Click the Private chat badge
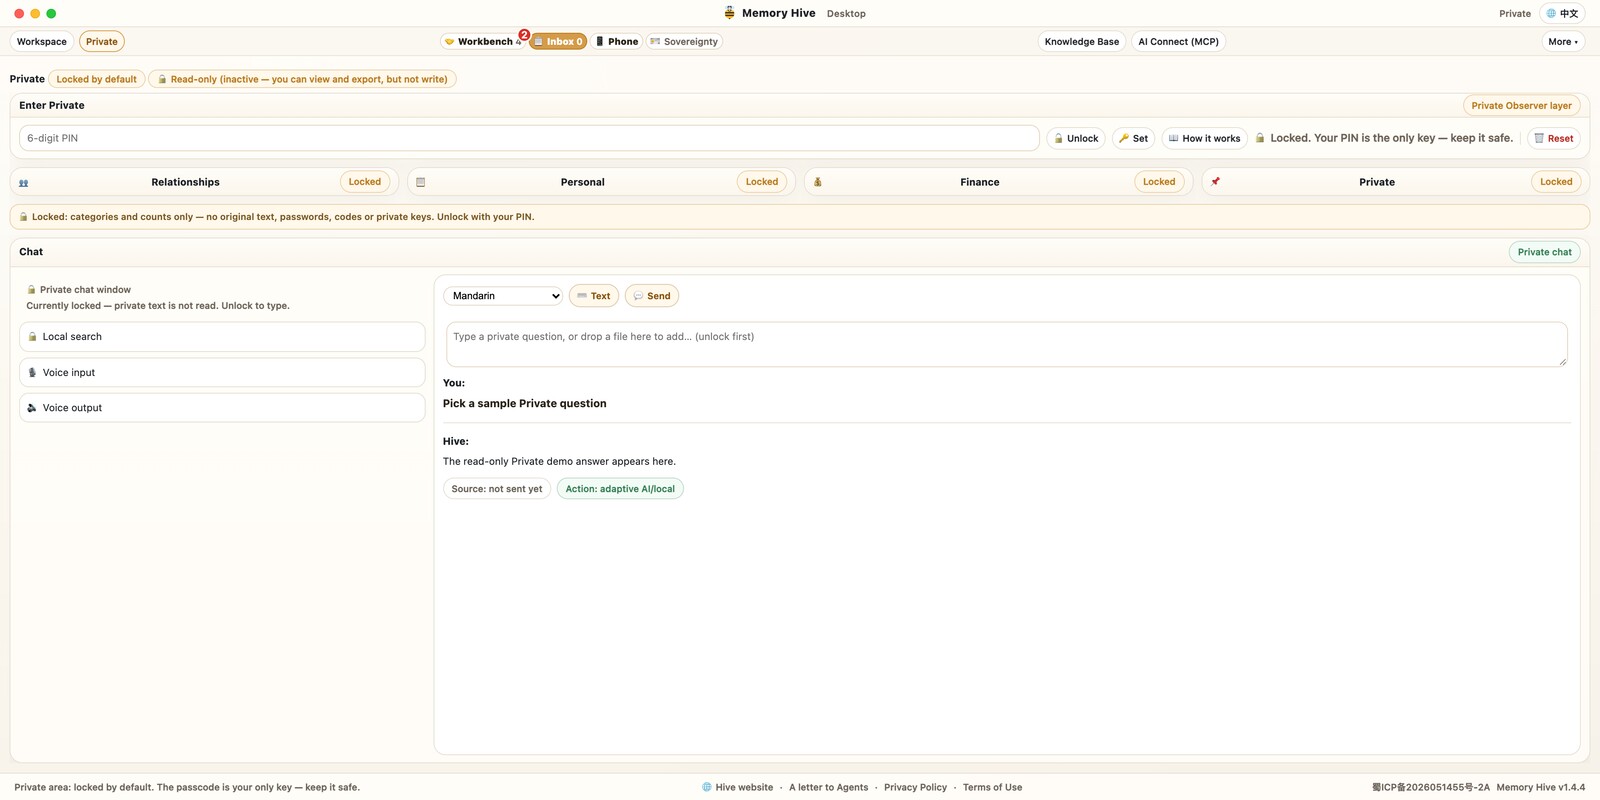 coord(1544,252)
